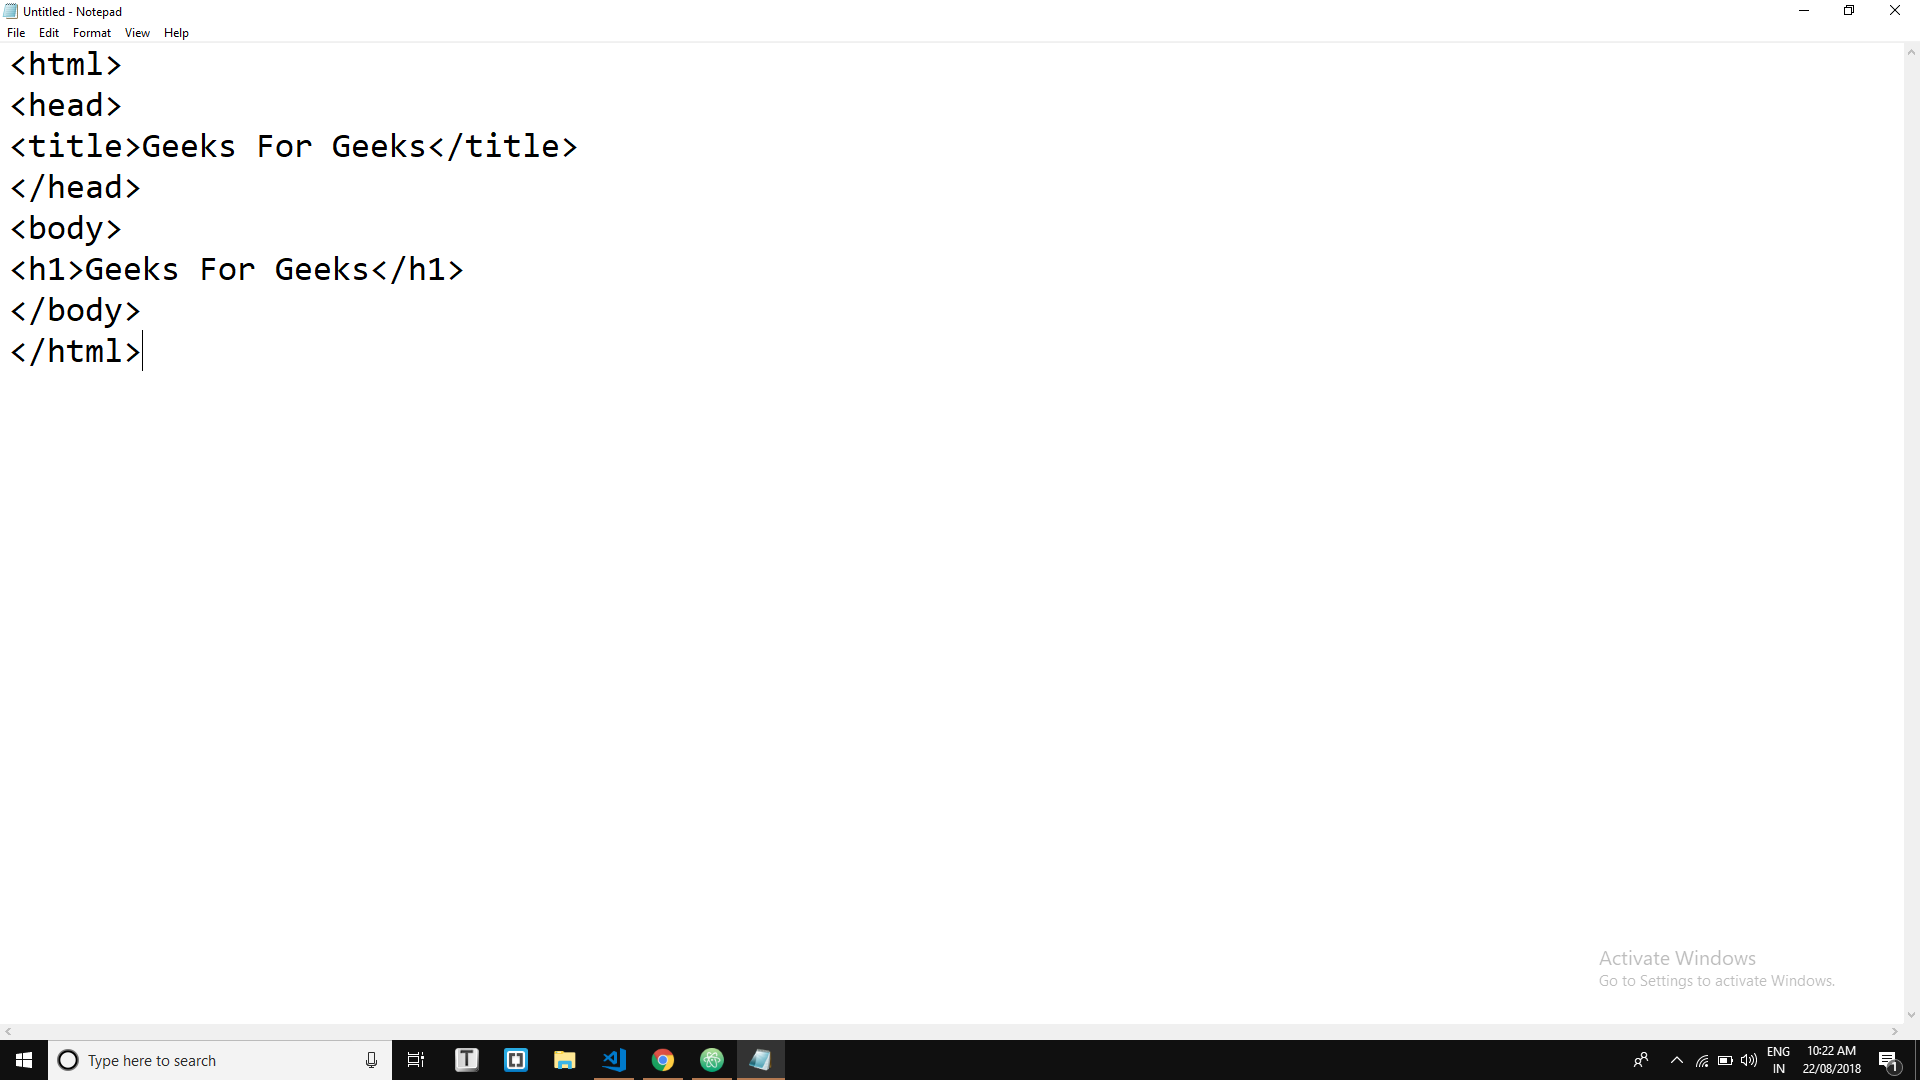Expand system tray hidden icons arrow
Image resolution: width=1920 pixels, height=1080 pixels.
[x=1675, y=1059]
